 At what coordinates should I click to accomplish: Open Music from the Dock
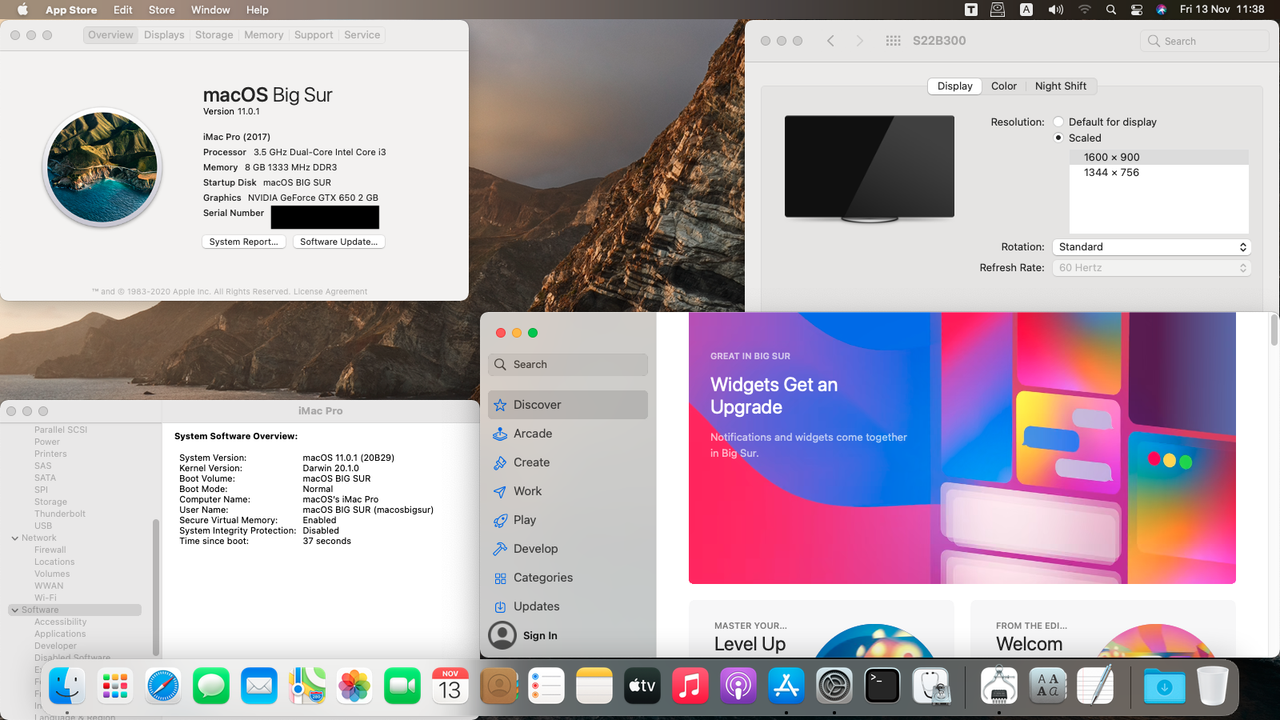click(x=690, y=686)
